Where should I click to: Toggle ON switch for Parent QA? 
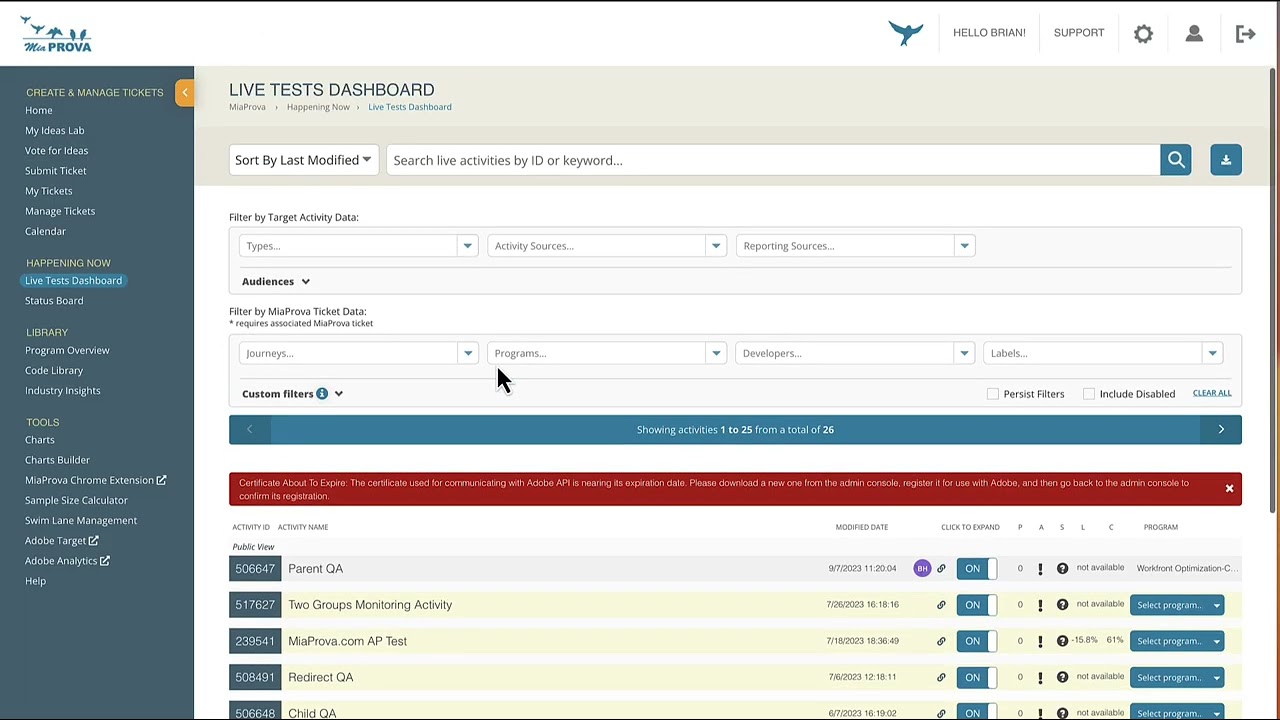976,568
